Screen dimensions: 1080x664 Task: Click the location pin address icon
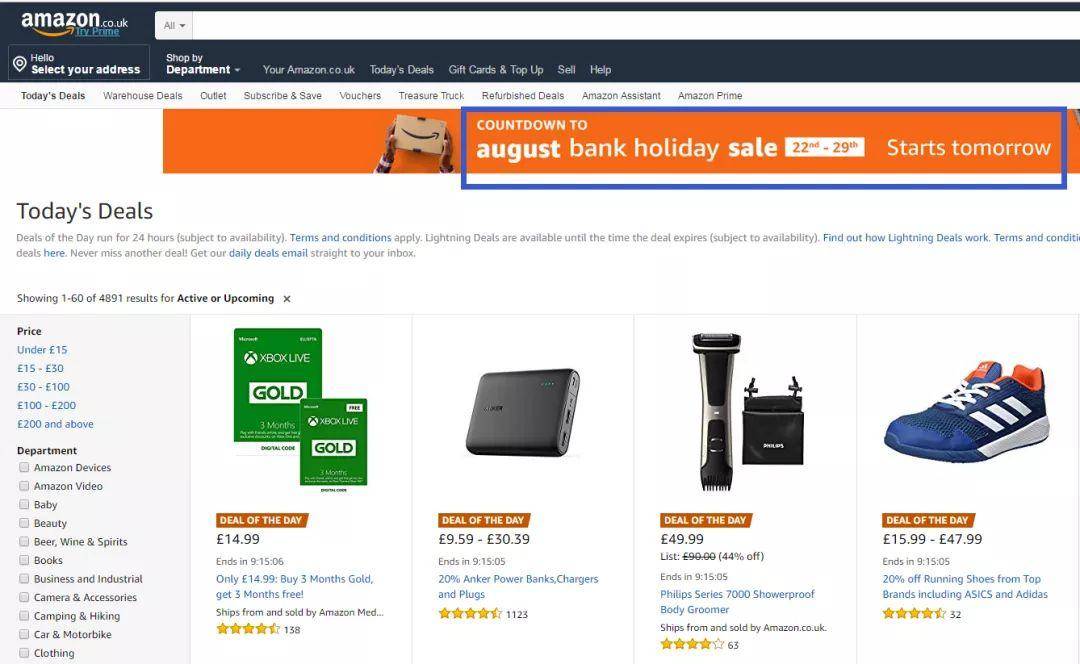pos(20,63)
